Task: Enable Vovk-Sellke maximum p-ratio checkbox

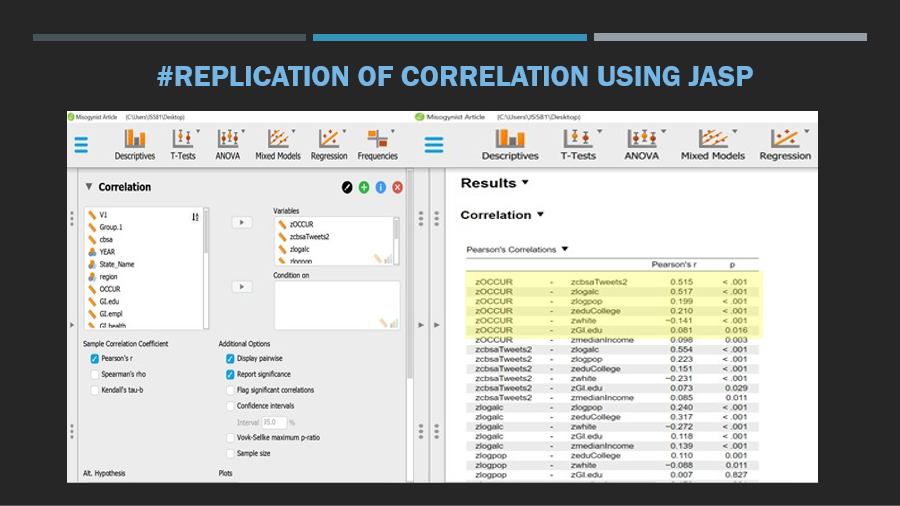Action: point(230,438)
